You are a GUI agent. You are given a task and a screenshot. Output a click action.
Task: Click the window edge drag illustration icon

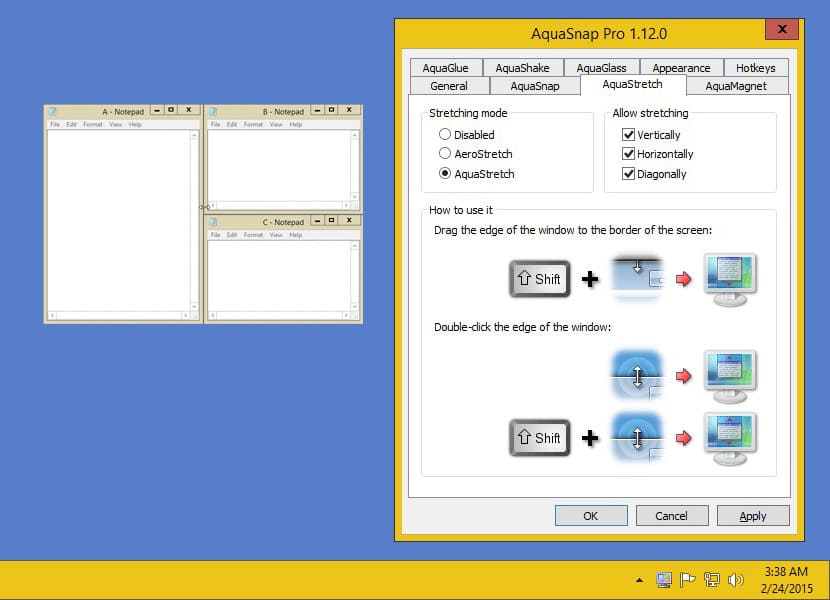(637, 279)
